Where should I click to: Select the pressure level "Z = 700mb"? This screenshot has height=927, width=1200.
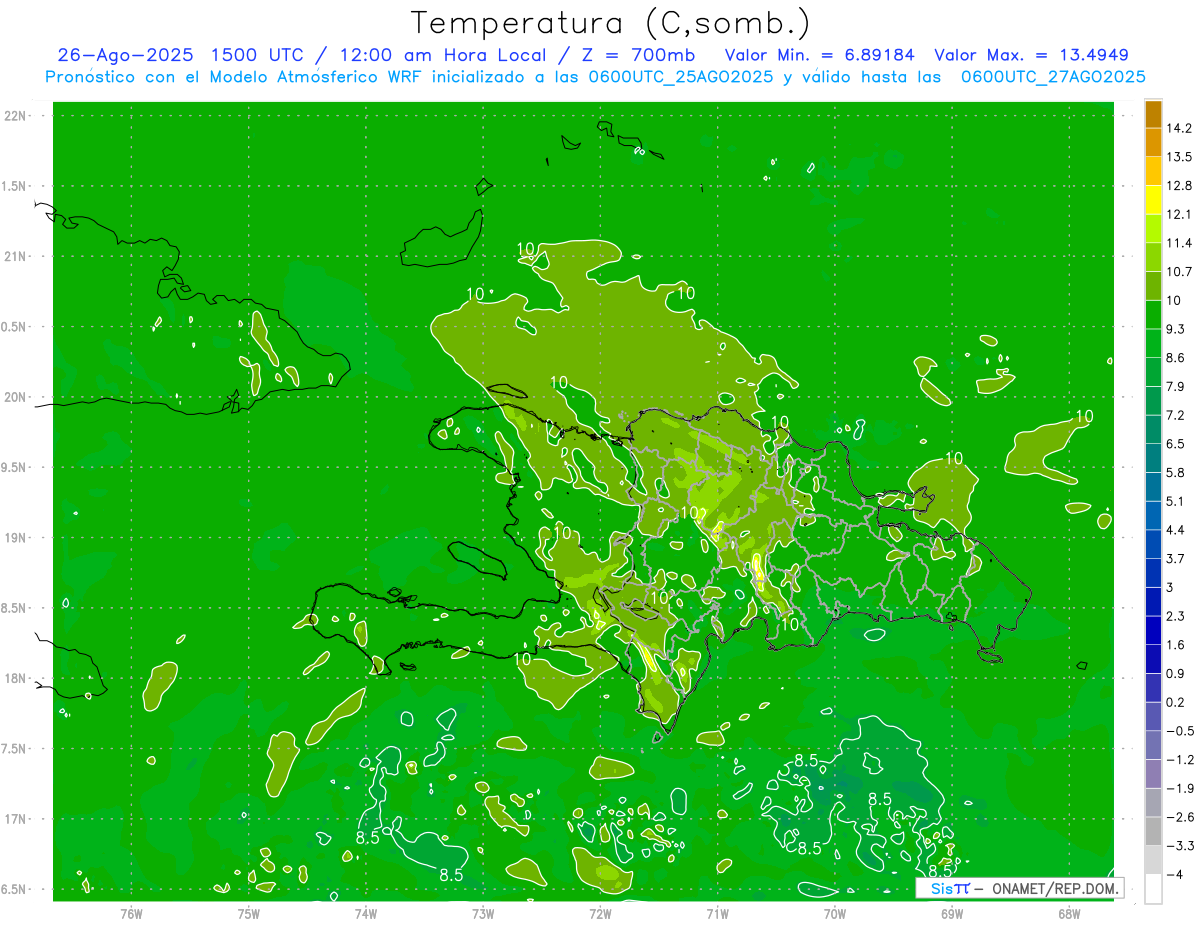[639, 55]
